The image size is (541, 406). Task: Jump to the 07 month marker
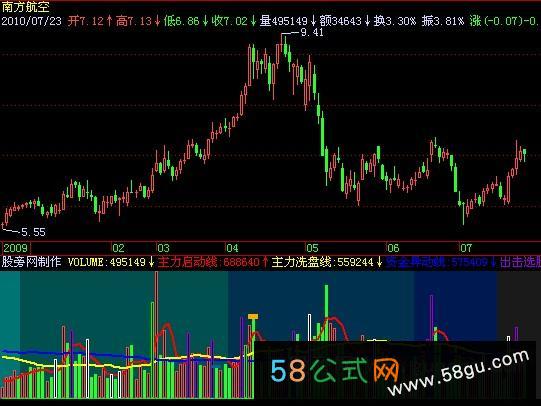466,248
